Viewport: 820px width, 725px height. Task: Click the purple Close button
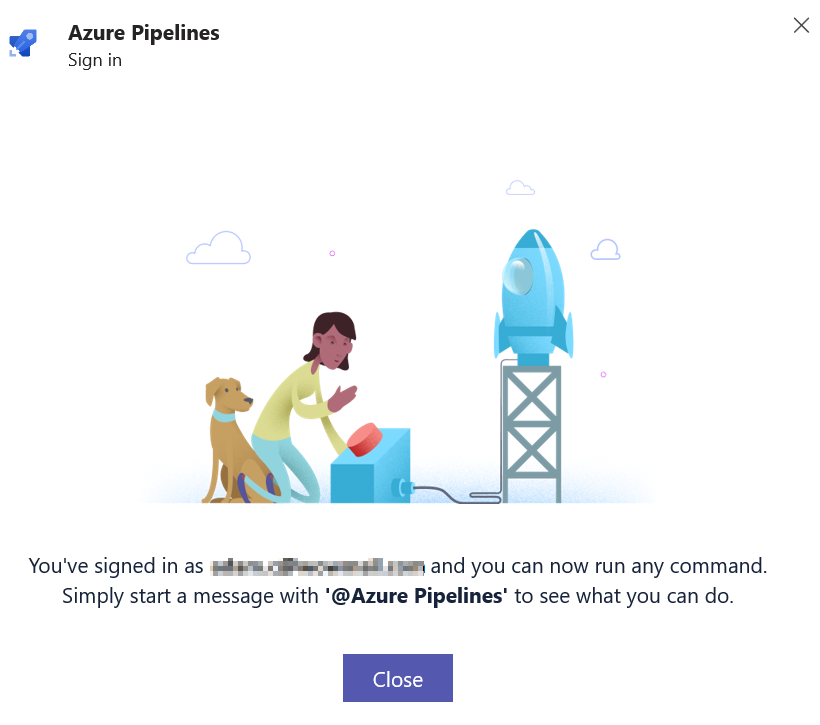(397, 678)
